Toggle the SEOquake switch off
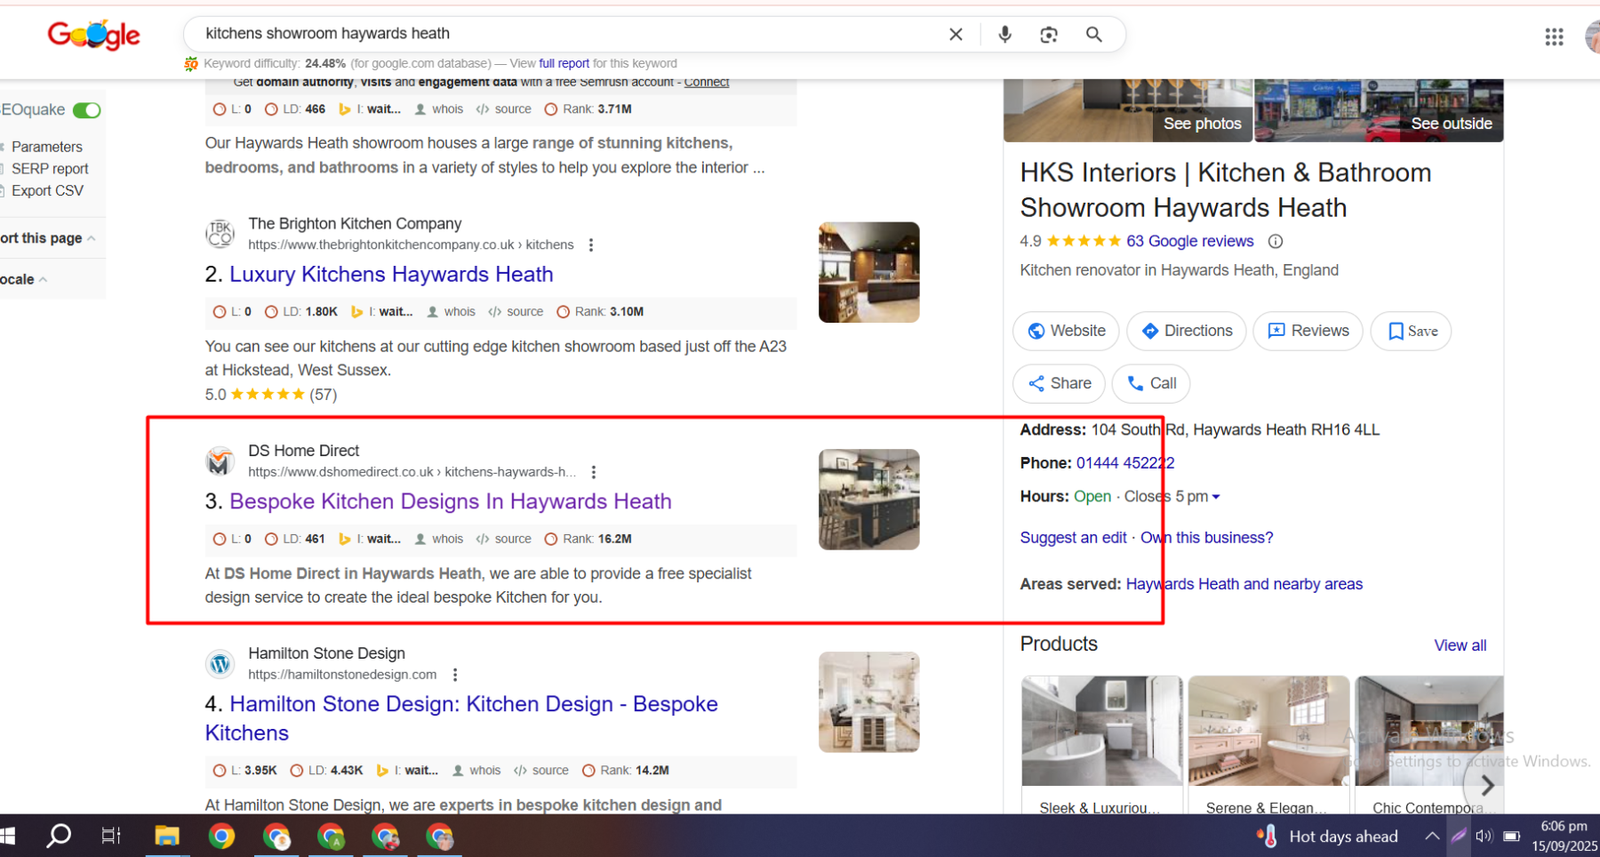 click(x=87, y=110)
